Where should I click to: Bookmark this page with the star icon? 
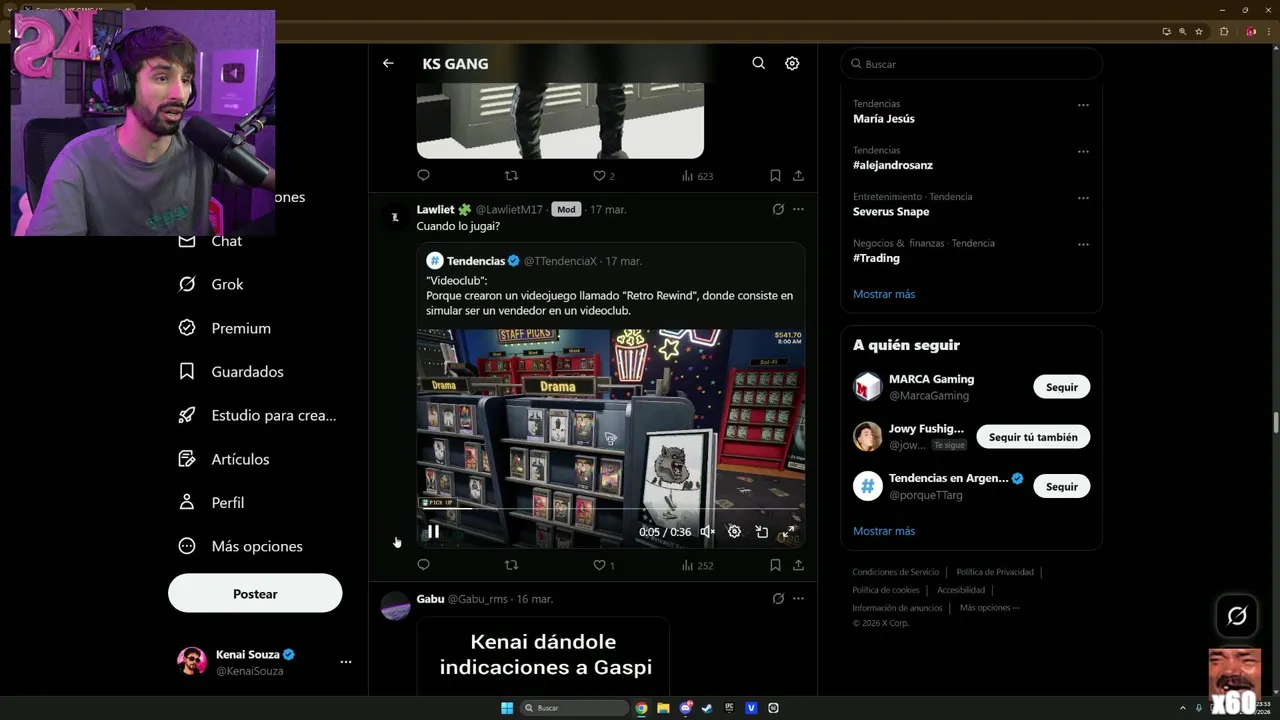coord(1199,31)
